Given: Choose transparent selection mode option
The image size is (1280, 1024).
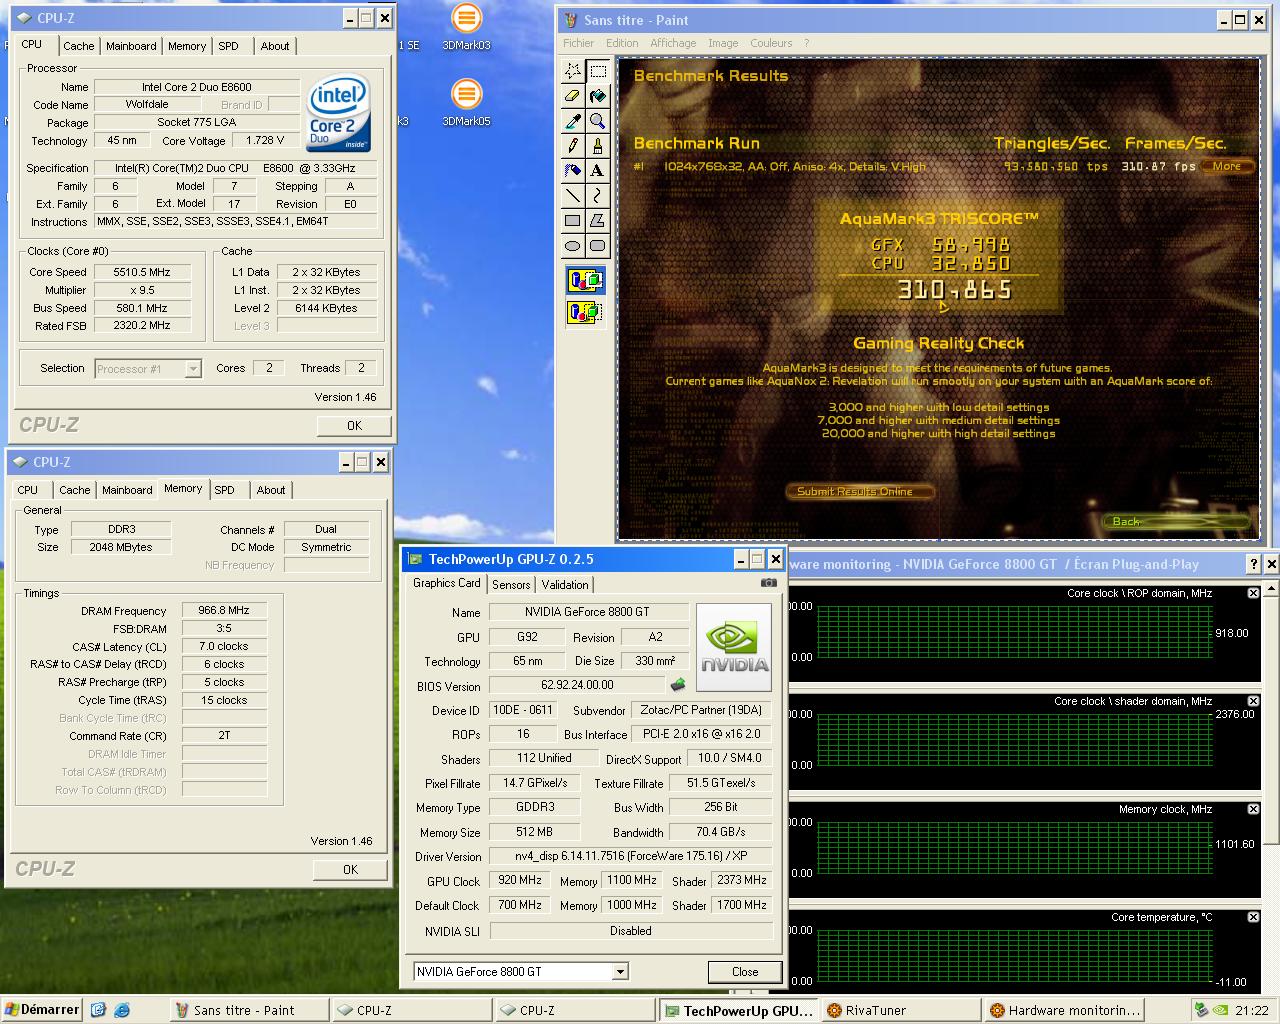Looking at the screenshot, I should point(585,313).
